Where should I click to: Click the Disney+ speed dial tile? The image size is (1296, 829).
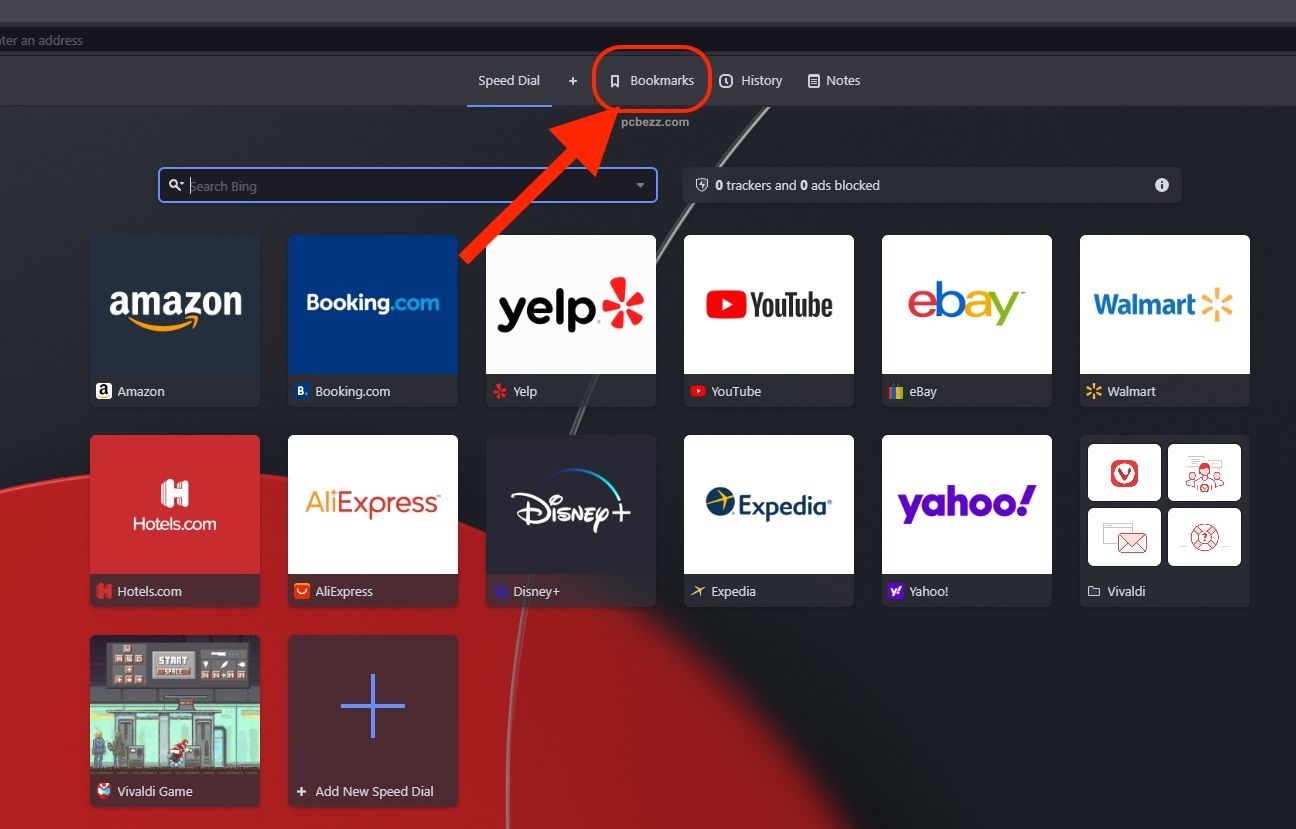pyautogui.click(x=571, y=505)
